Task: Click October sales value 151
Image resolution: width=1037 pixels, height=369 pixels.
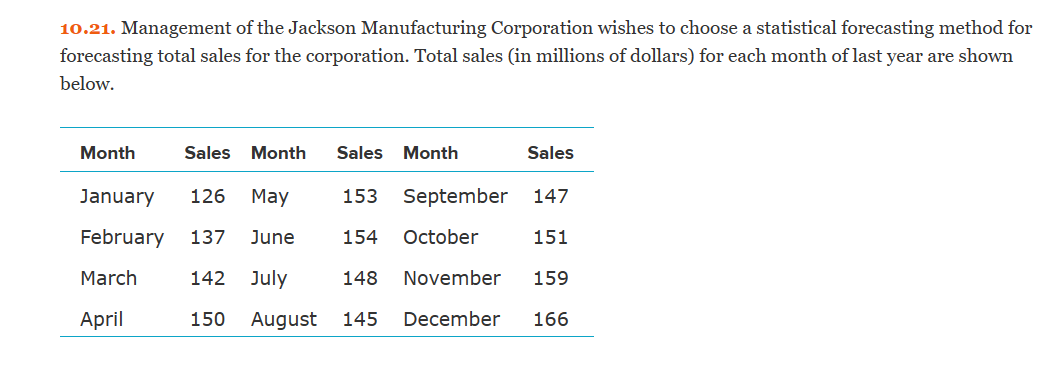Action: coord(551,237)
